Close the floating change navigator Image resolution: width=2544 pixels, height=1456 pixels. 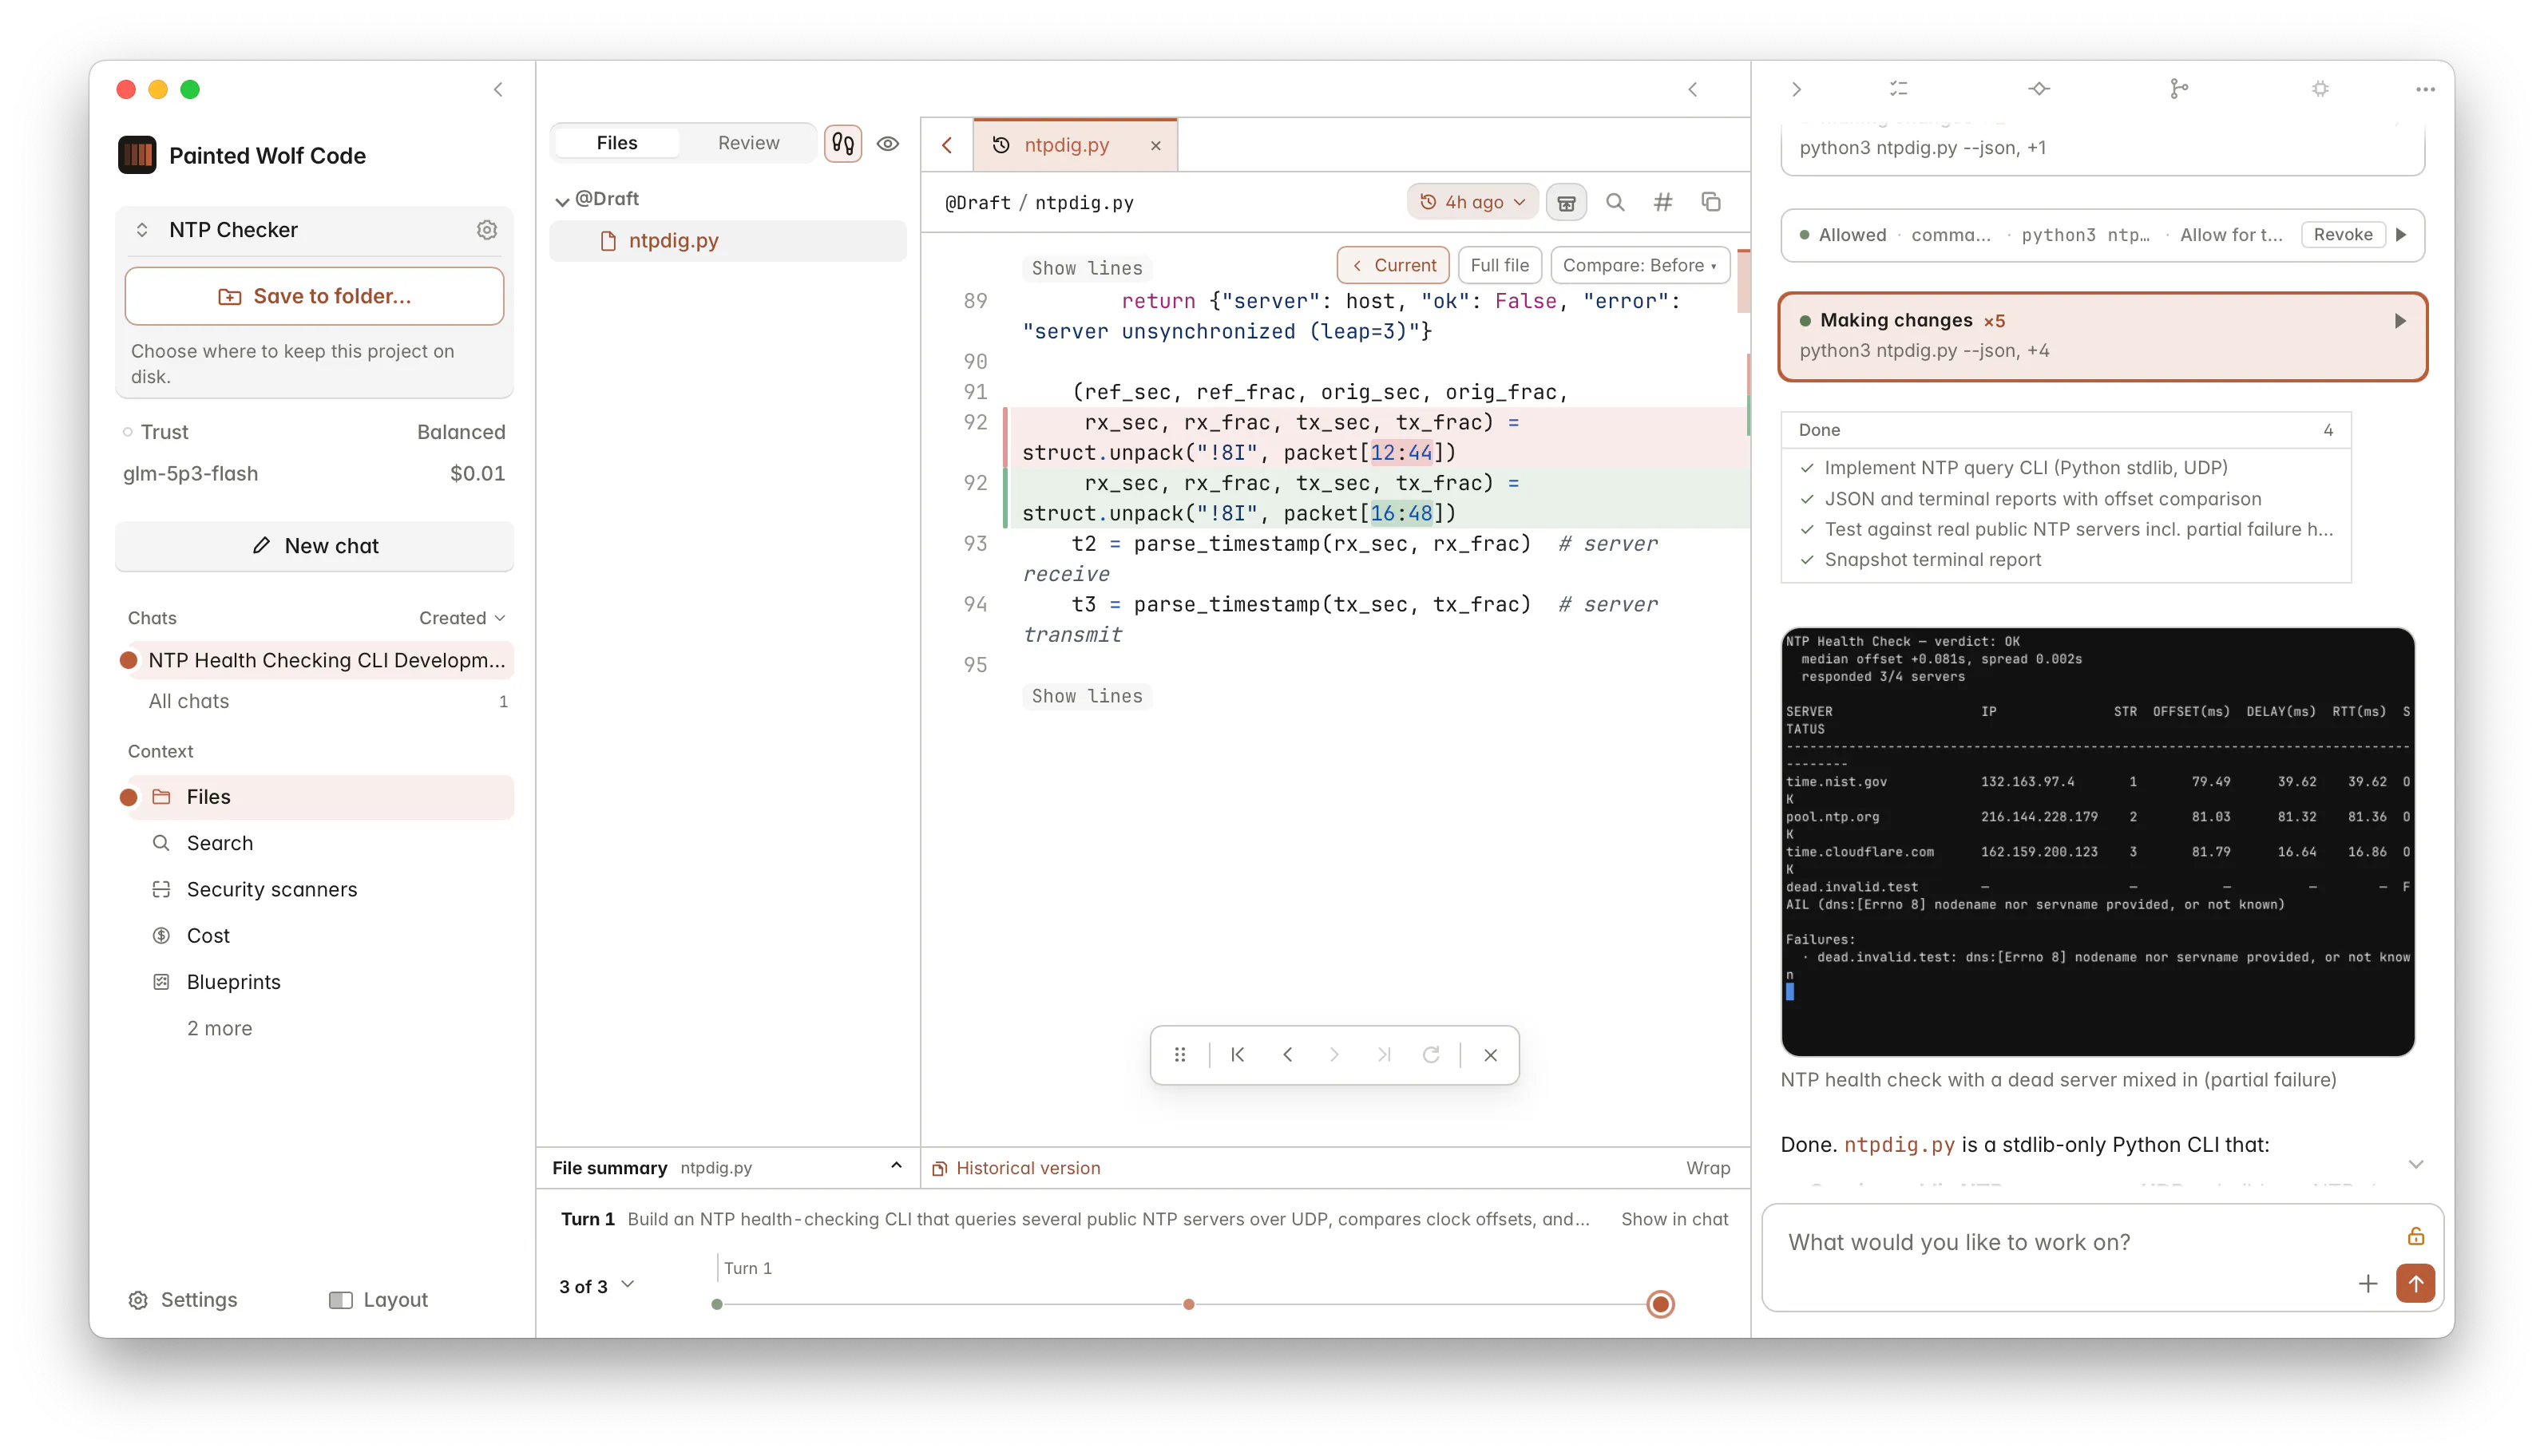click(1490, 1055)
